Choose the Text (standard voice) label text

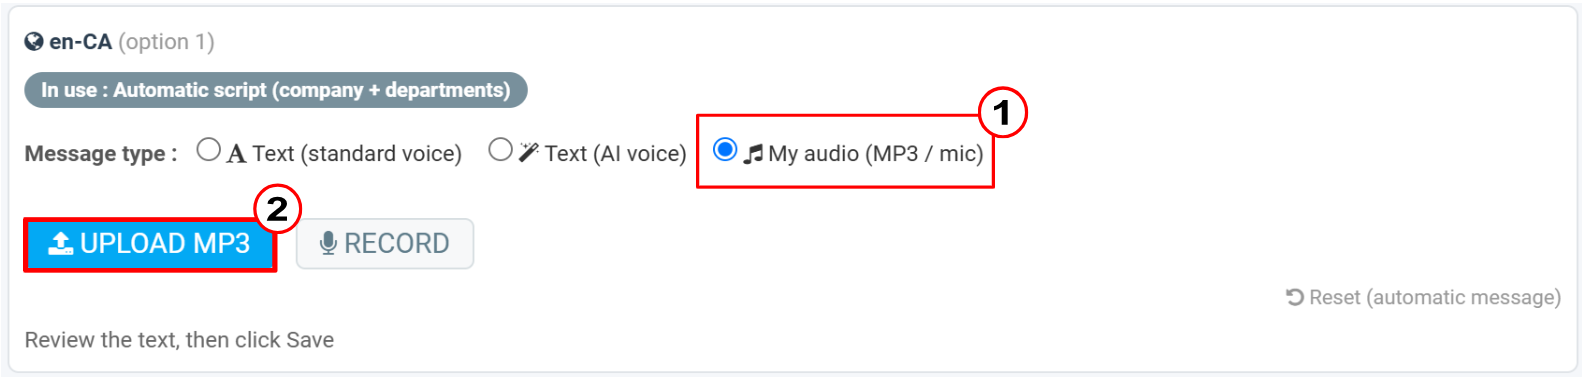pos(357,153)
